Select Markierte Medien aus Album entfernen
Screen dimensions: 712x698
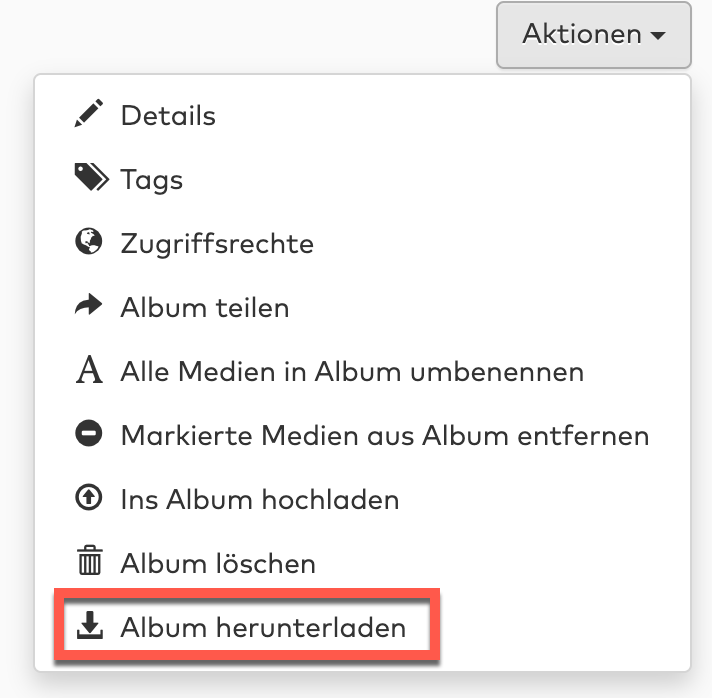[x=385, y=435]
